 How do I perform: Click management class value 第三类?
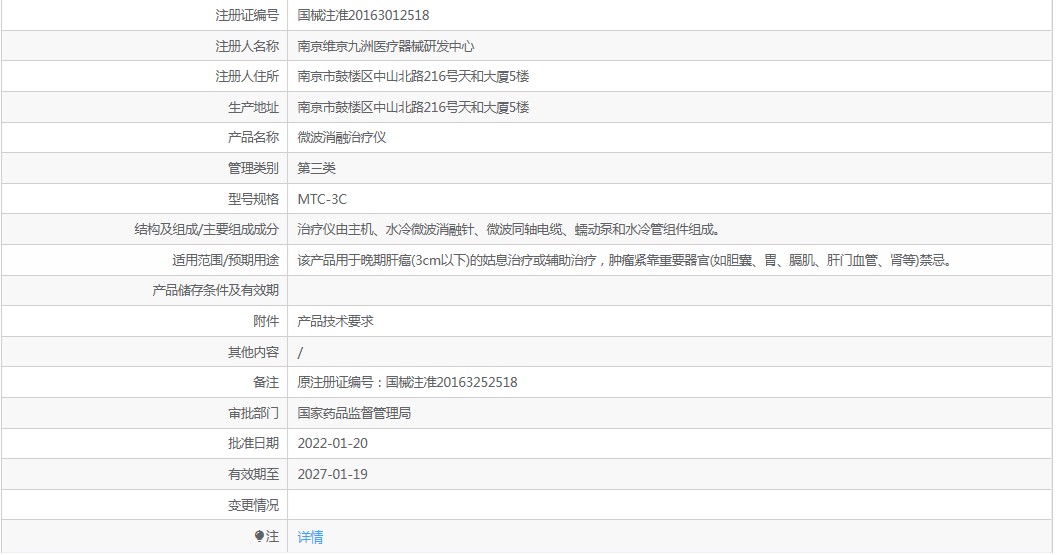click(x=316, y=168)
